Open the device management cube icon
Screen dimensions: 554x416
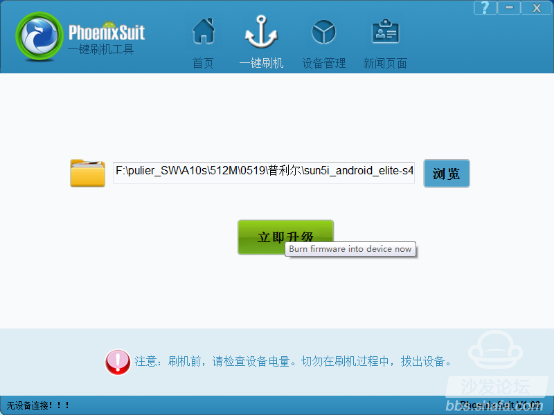click(x=323, y=31)
